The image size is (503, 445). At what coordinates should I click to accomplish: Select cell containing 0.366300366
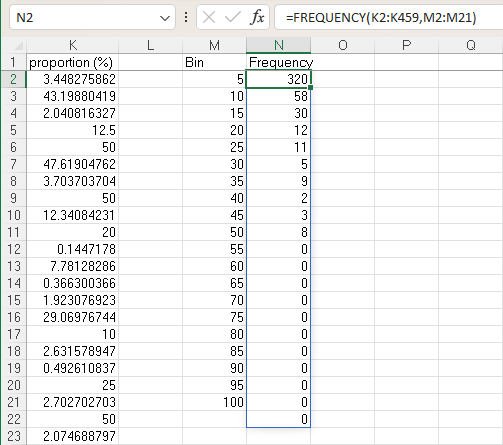click(x=73, y=283)
